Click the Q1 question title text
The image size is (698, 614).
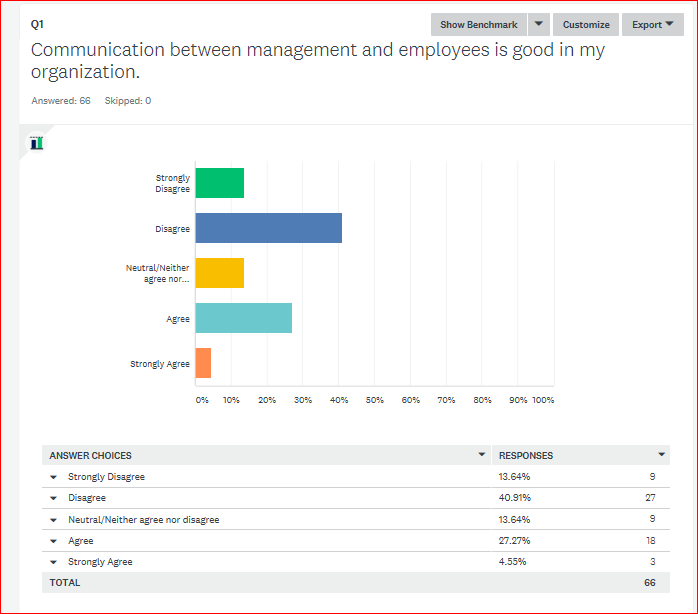click(317, 61)
